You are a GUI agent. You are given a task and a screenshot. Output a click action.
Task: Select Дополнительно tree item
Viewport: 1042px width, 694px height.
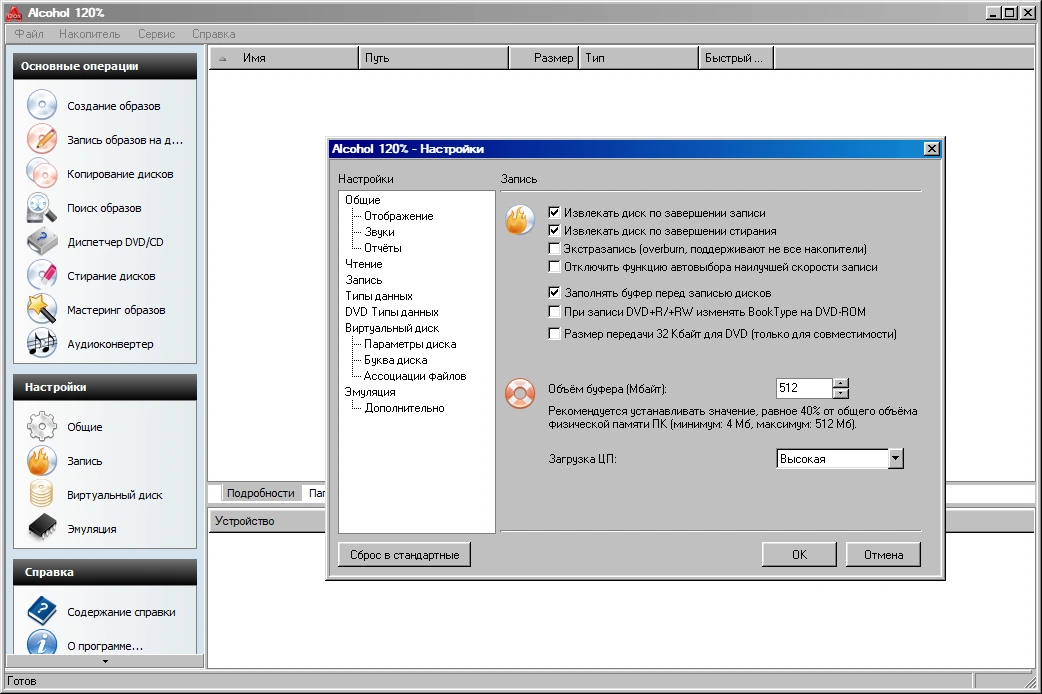pyautogui.click(x=405, y=407)
